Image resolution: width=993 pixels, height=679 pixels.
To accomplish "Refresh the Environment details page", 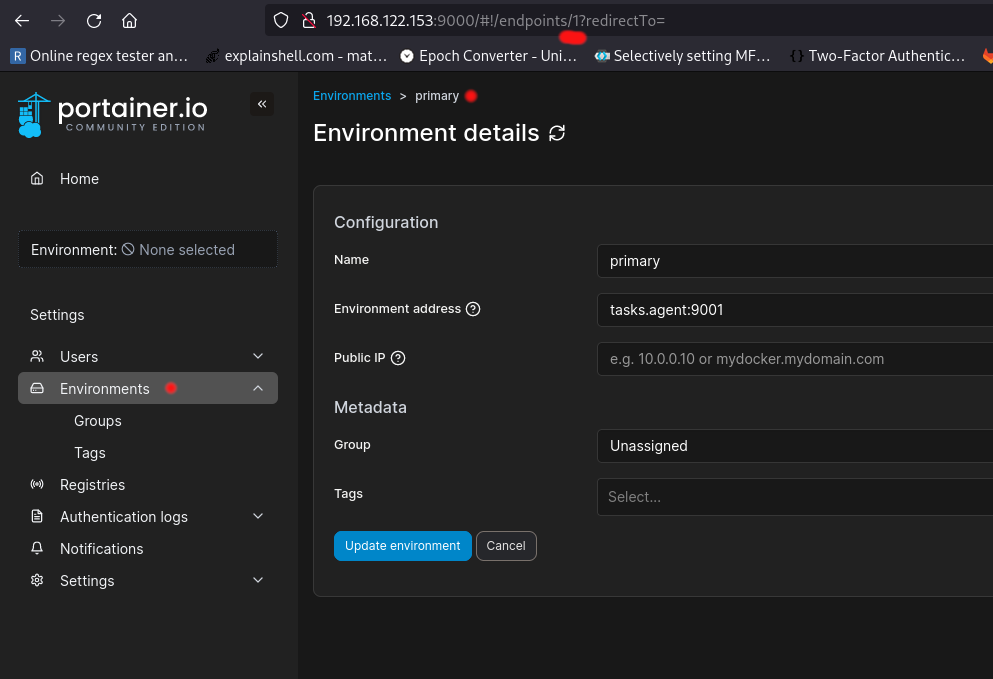I will coord(557,133).
